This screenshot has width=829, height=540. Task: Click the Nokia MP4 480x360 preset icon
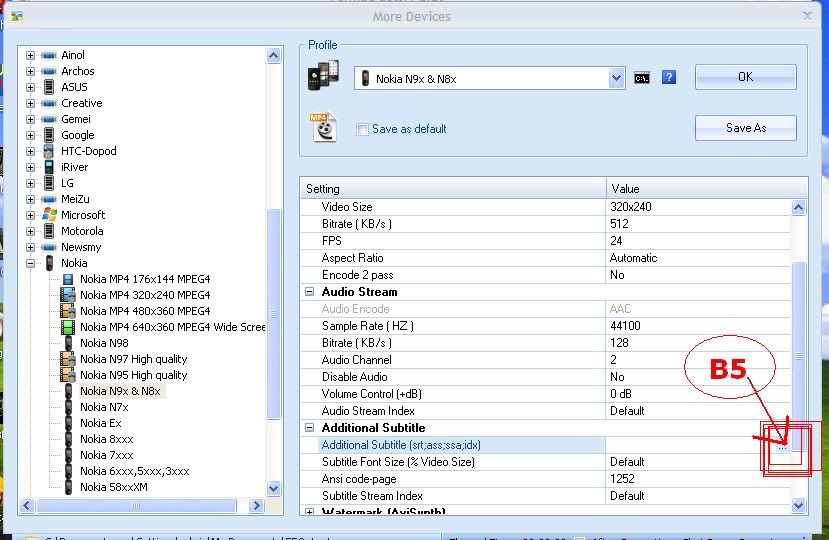pyautogui.click(x=68, y=311)
